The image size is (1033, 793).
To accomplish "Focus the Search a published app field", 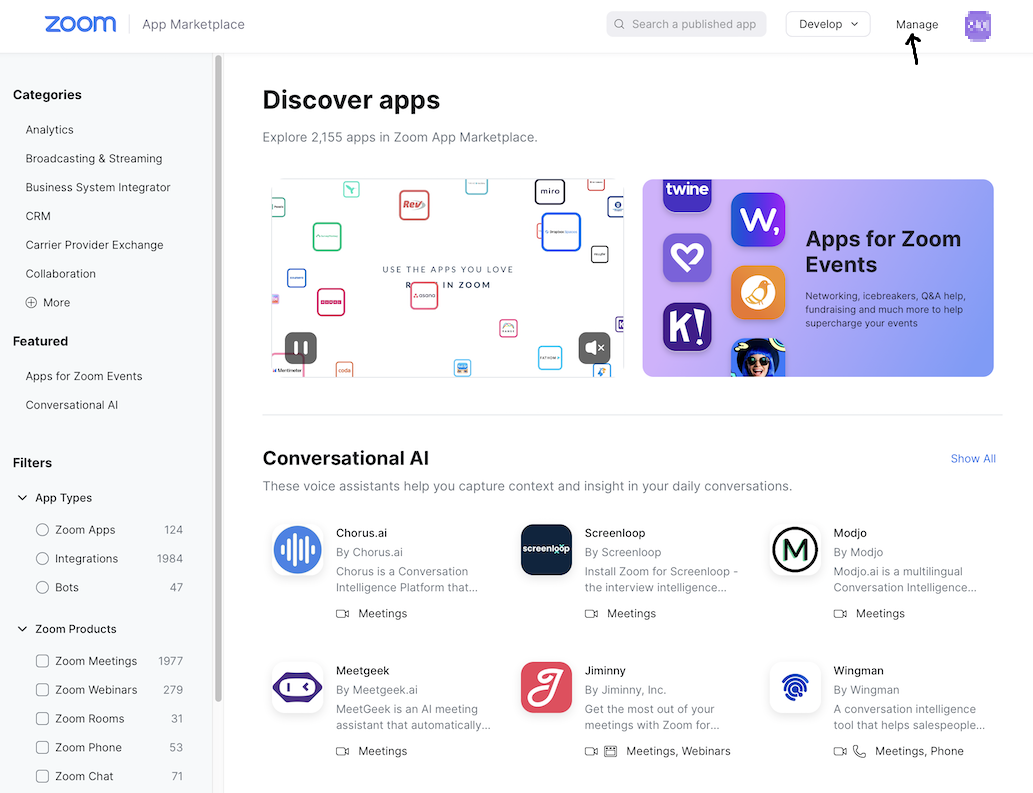I will pyautogui.click(x=686, y=24).
